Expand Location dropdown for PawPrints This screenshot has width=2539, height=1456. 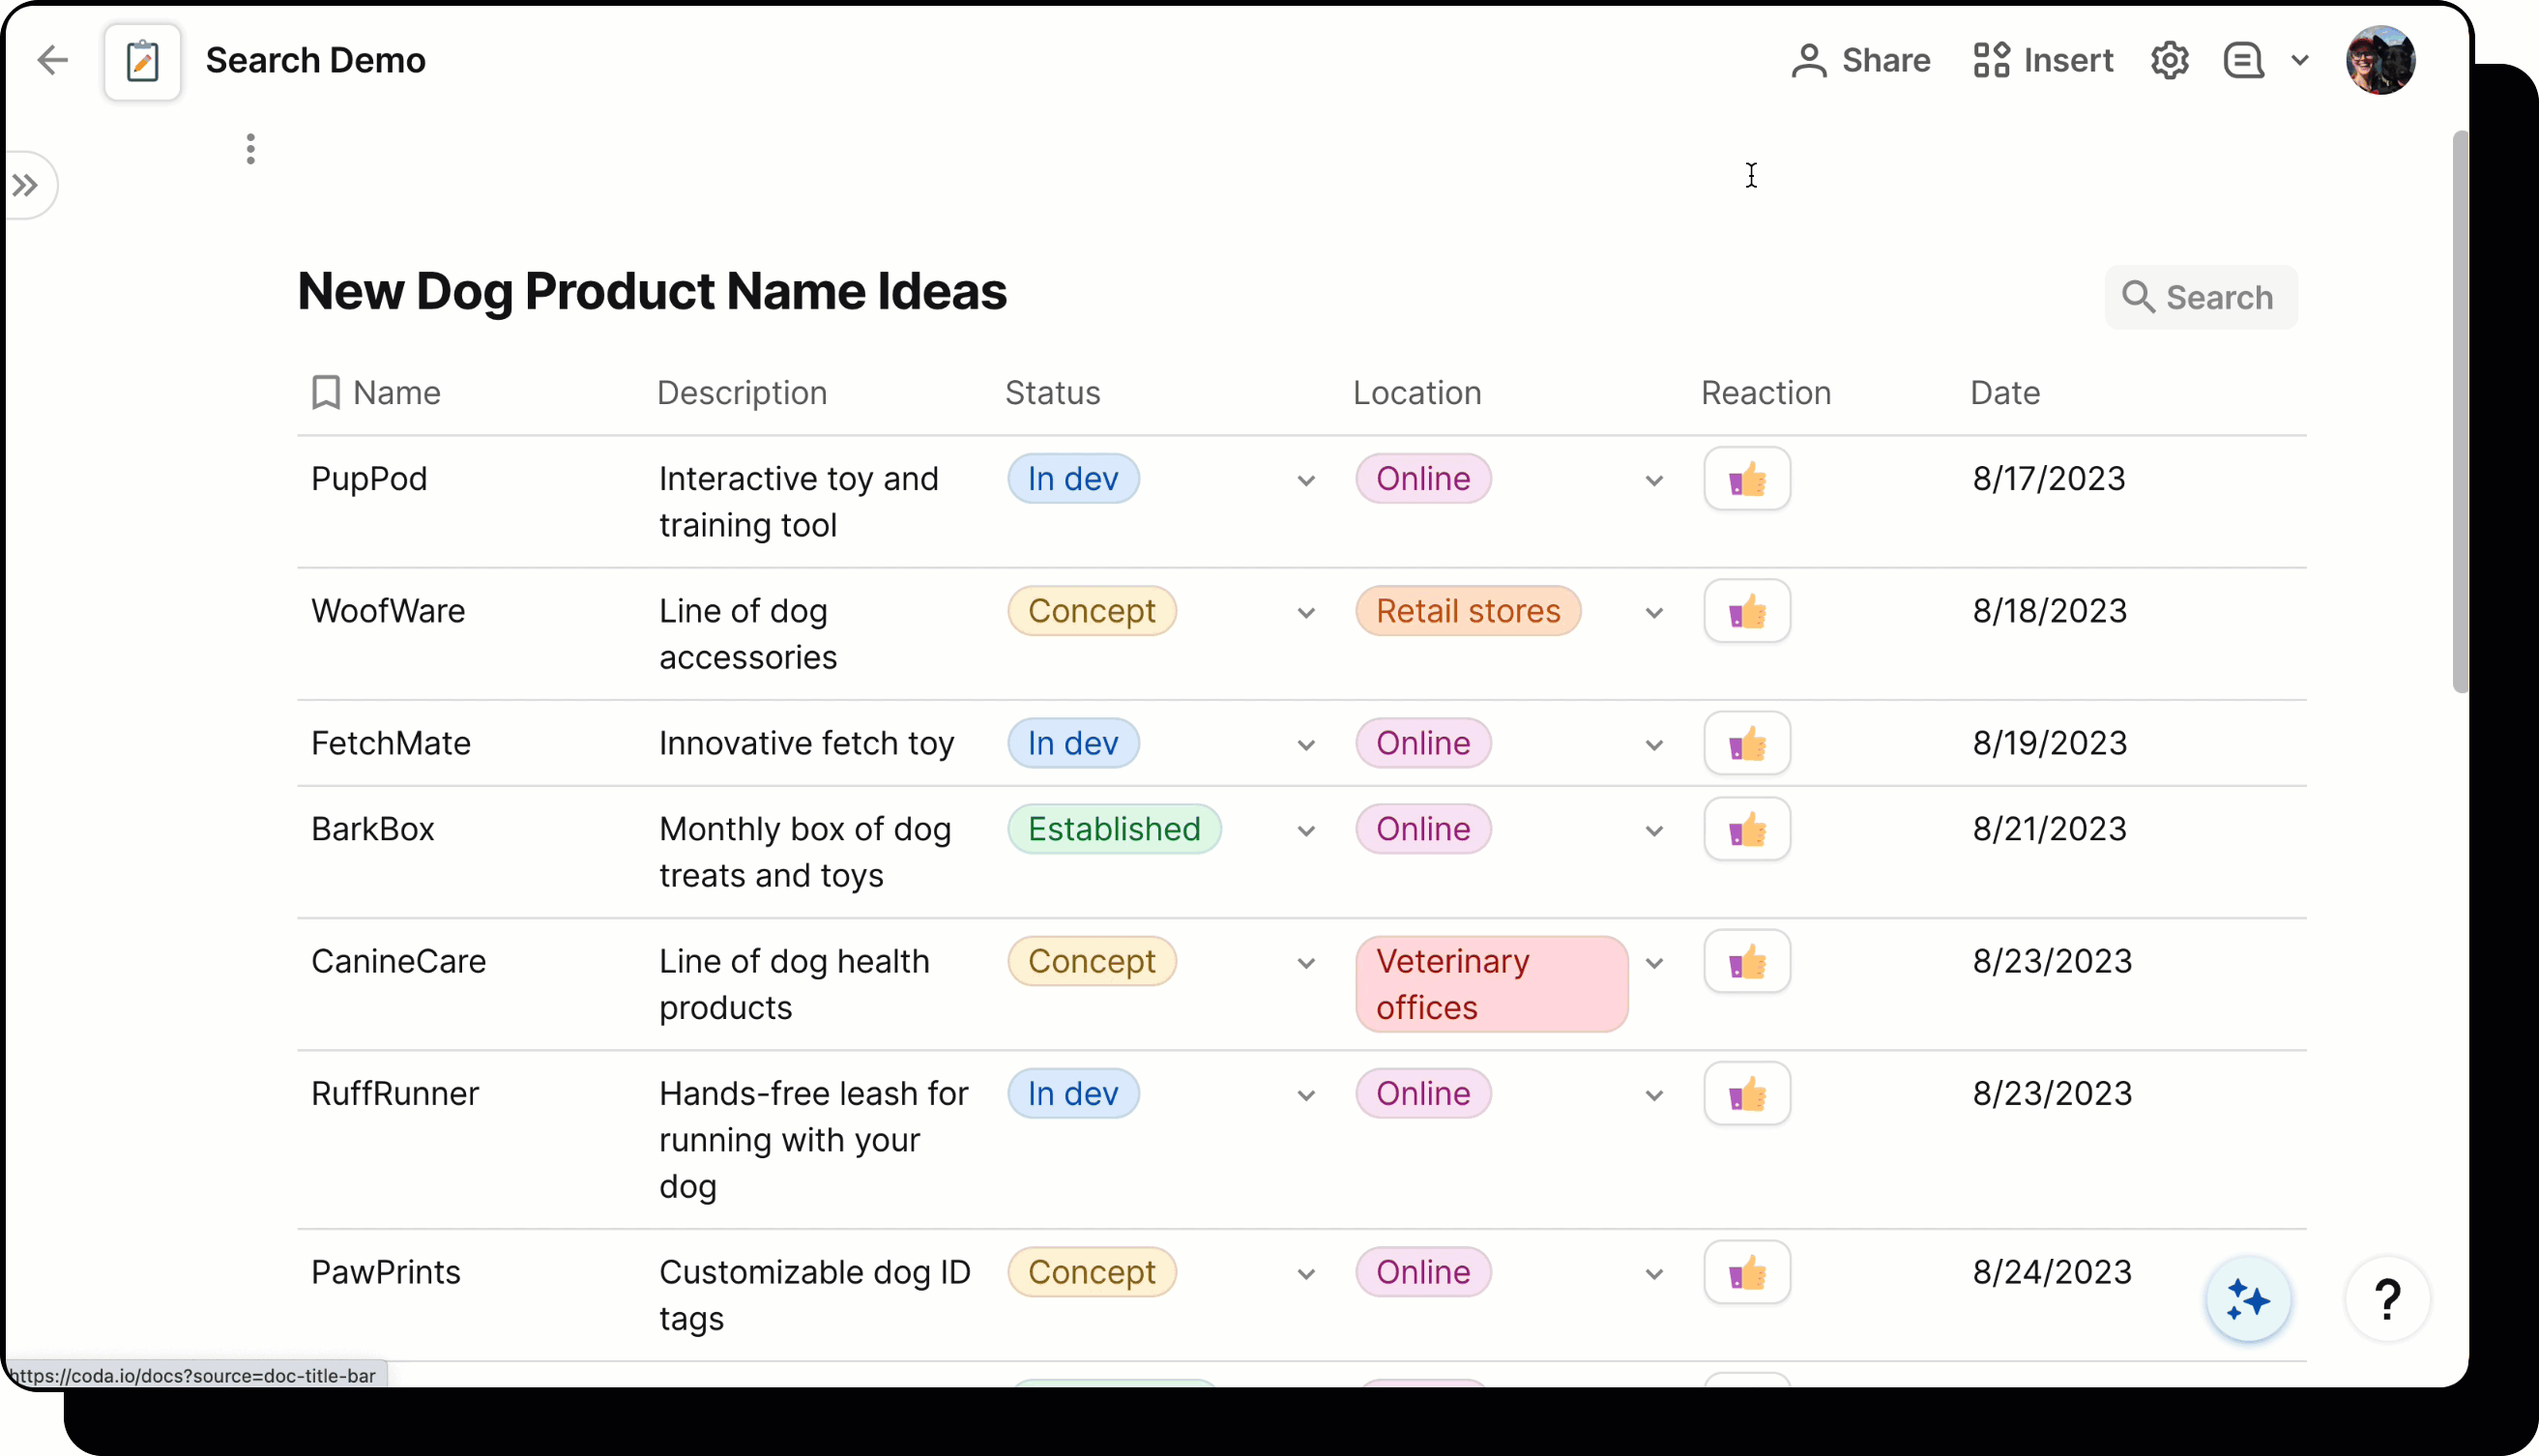pos(1654,1274)
